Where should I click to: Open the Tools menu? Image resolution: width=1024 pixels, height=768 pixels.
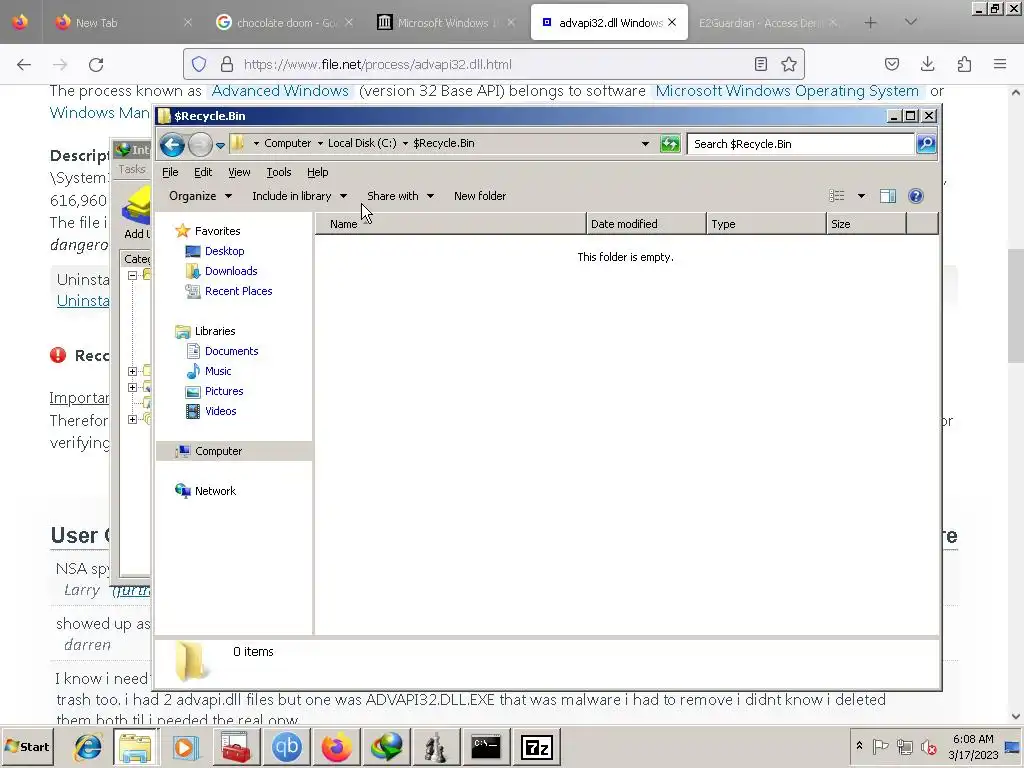click(x=279, y=172)
